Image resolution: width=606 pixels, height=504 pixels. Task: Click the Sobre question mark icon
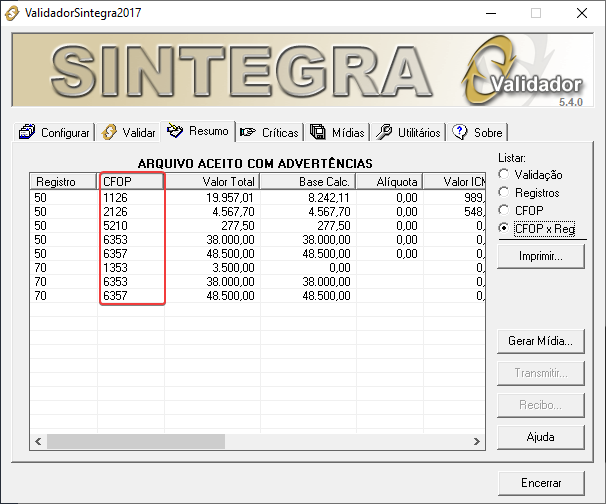point(460,132)
